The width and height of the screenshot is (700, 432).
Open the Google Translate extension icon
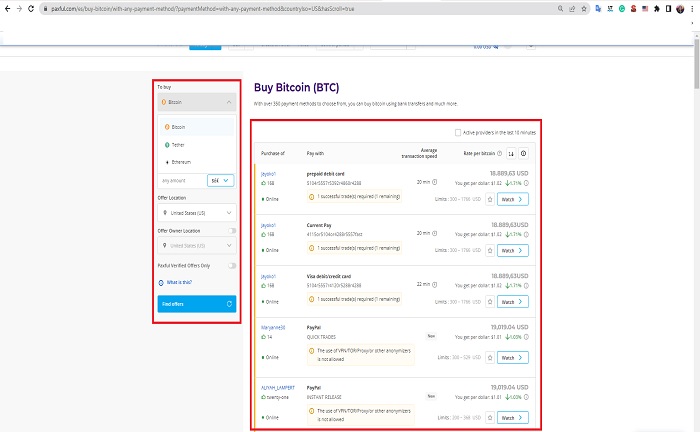click(x=598, y=8)
